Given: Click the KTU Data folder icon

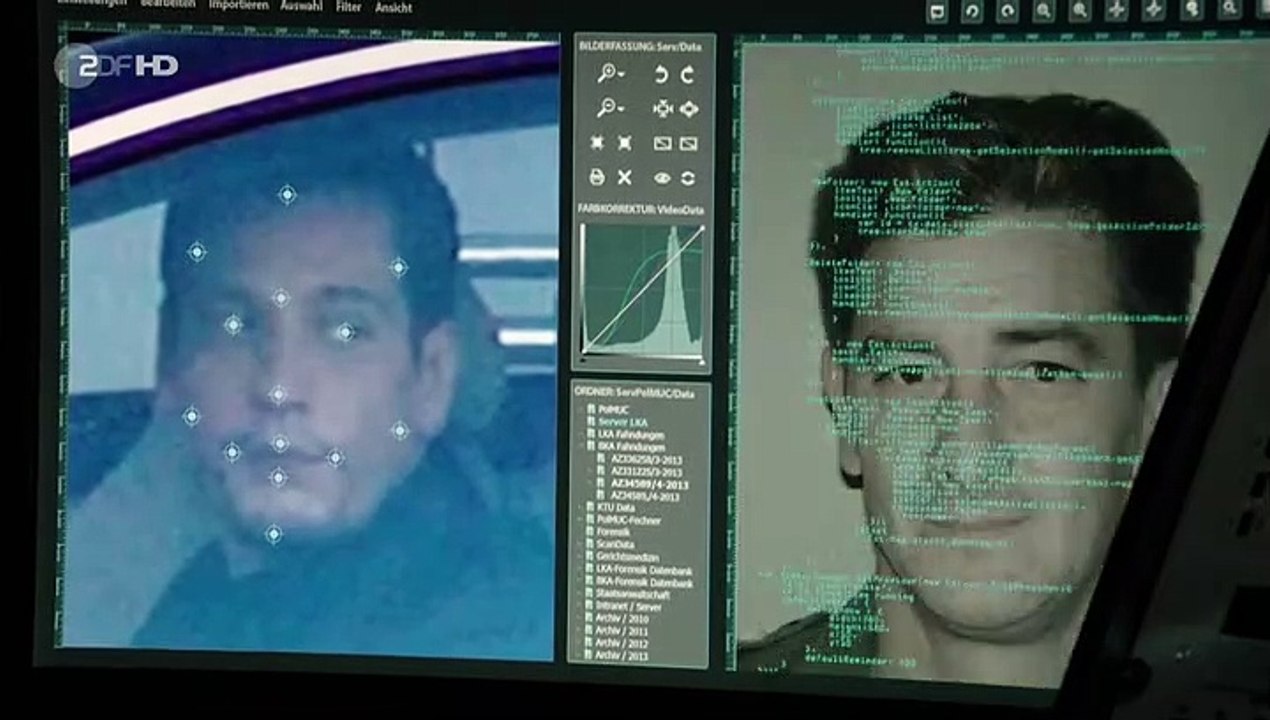Looking at the screenshot, I should [590, 508].
